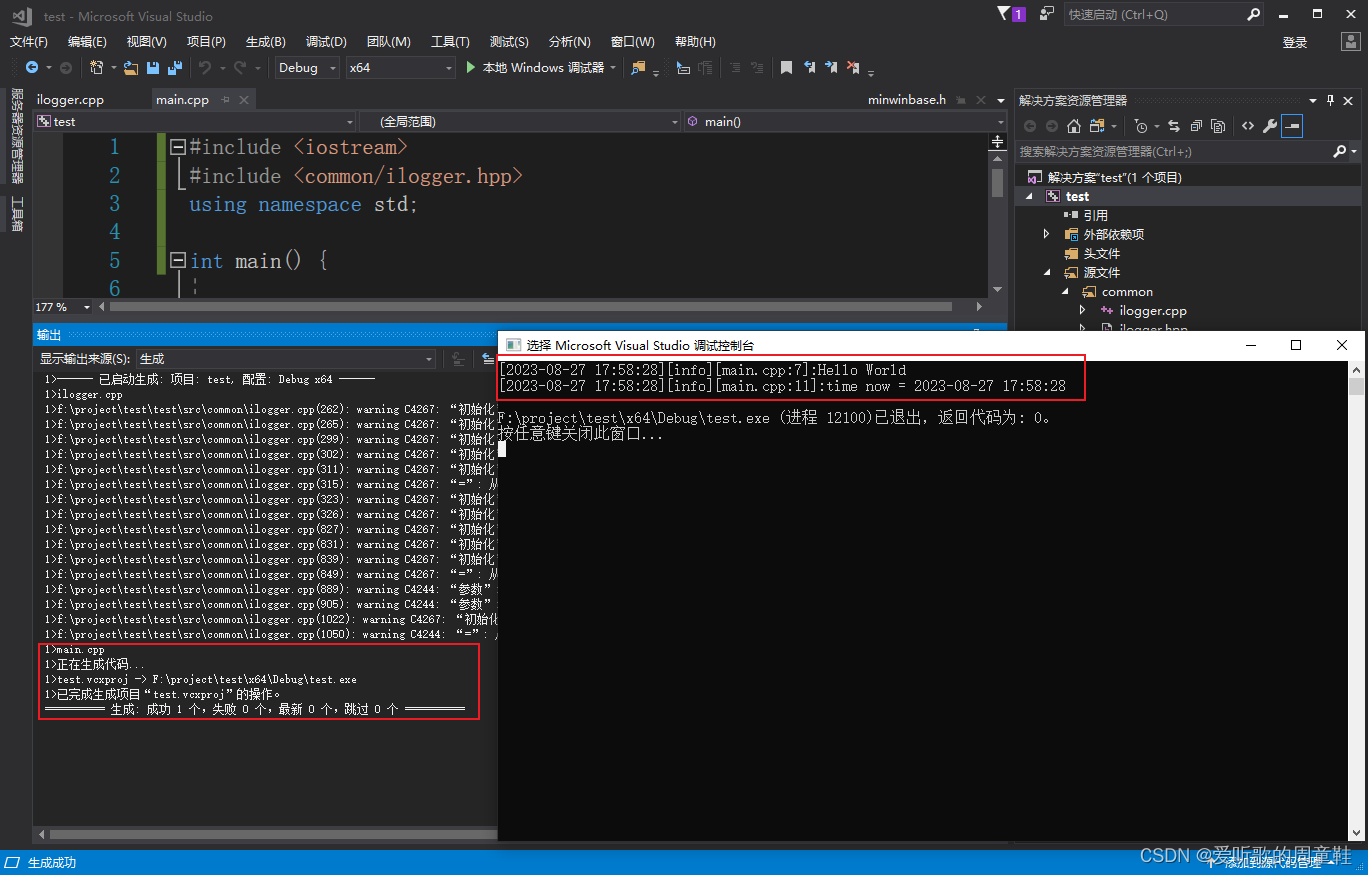Switch to the ilogger.cpp tab
This screenshot has width=1368, height=875.
pyautogui.click(x=69, y=99)
